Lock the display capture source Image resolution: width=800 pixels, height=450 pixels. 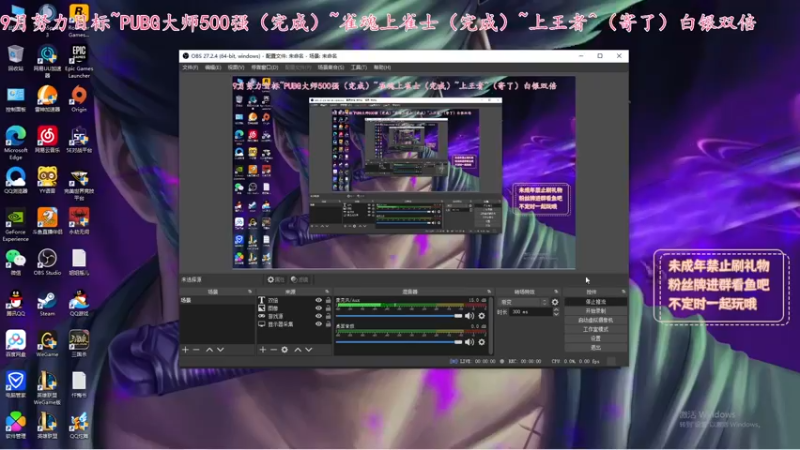pos(328,324)
